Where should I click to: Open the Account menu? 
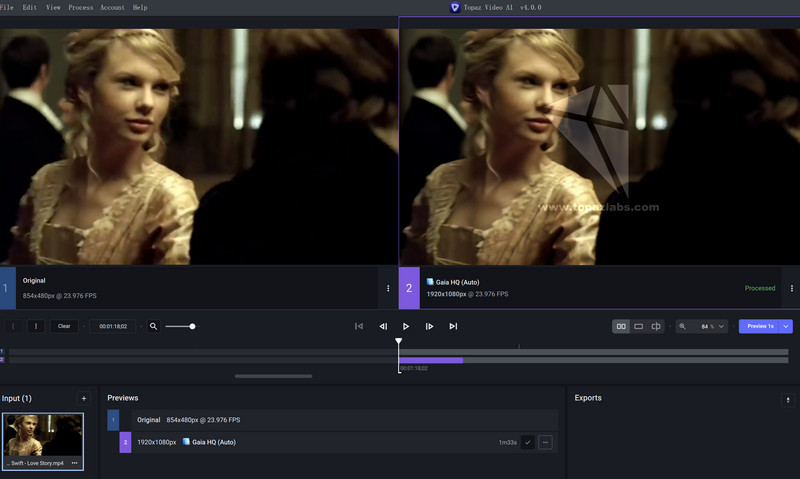pos(112,8)
